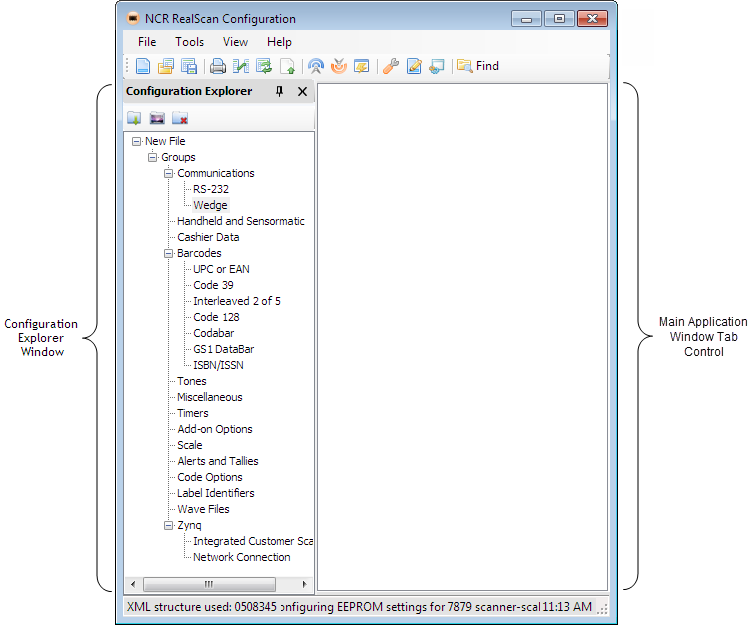Select the Wedge tree item

[210, 205]
